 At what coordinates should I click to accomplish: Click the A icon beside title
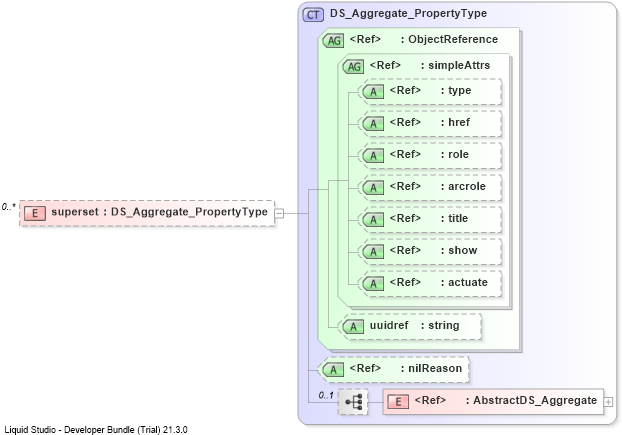[373, 220]
